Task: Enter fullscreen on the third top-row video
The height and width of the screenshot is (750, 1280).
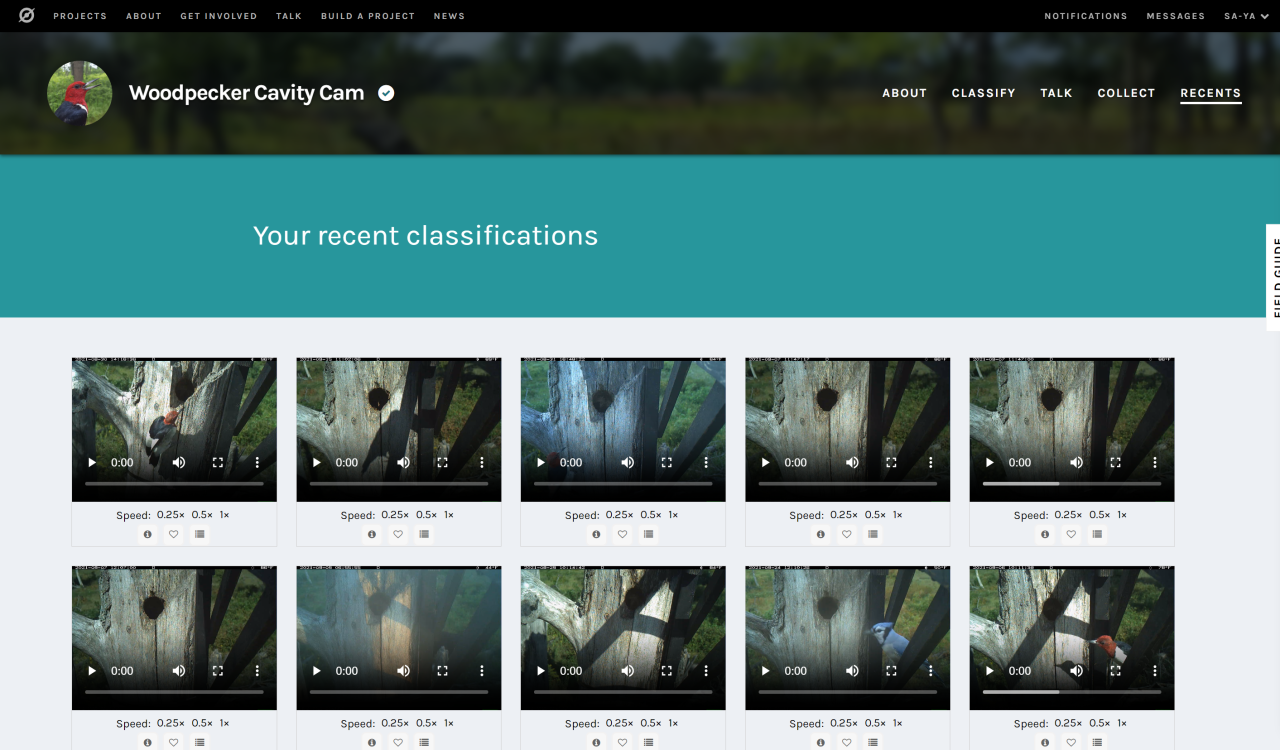Action: point(667,463)
